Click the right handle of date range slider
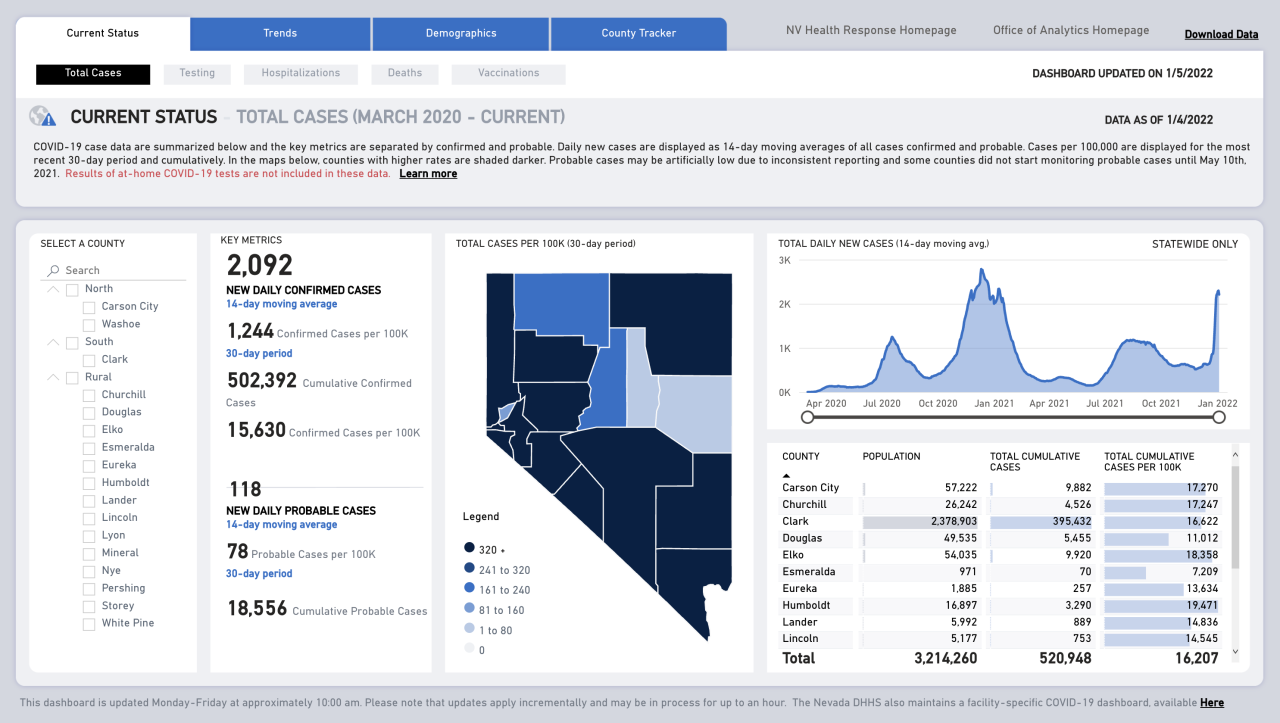1280x723 pixels. click(x=1219, y=417)
